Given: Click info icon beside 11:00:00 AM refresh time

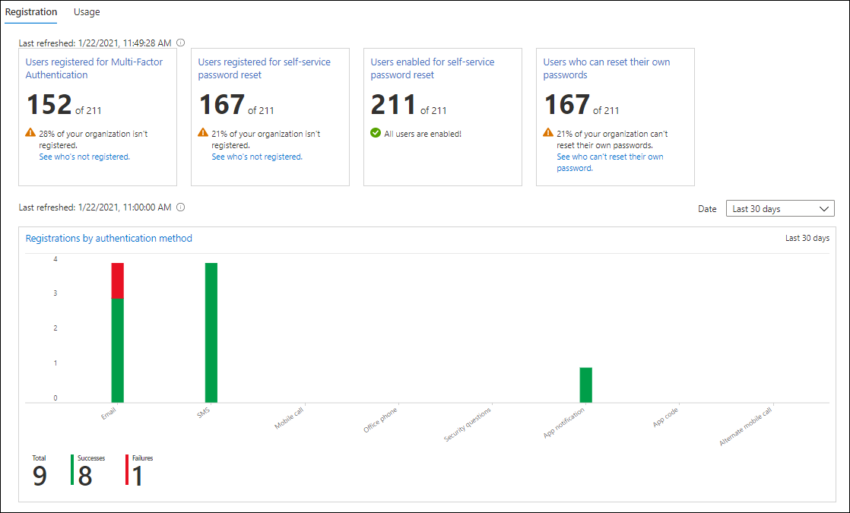Looking at the screenshot, I should point(180,208).
